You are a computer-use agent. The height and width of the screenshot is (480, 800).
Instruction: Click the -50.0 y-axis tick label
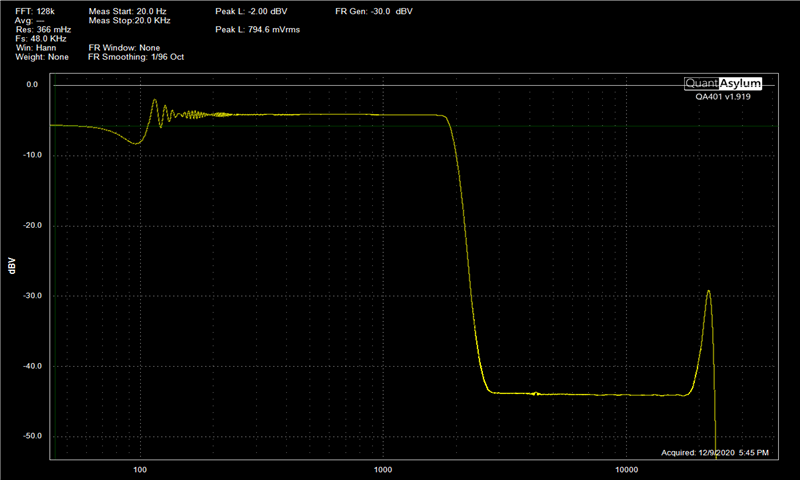tap(32, 436)
